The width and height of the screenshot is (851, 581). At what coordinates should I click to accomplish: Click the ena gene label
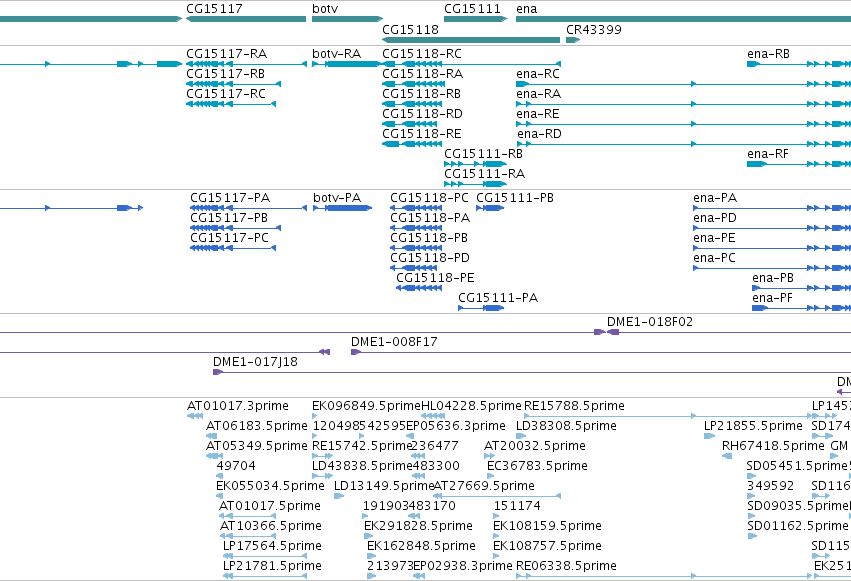(526, 9)
